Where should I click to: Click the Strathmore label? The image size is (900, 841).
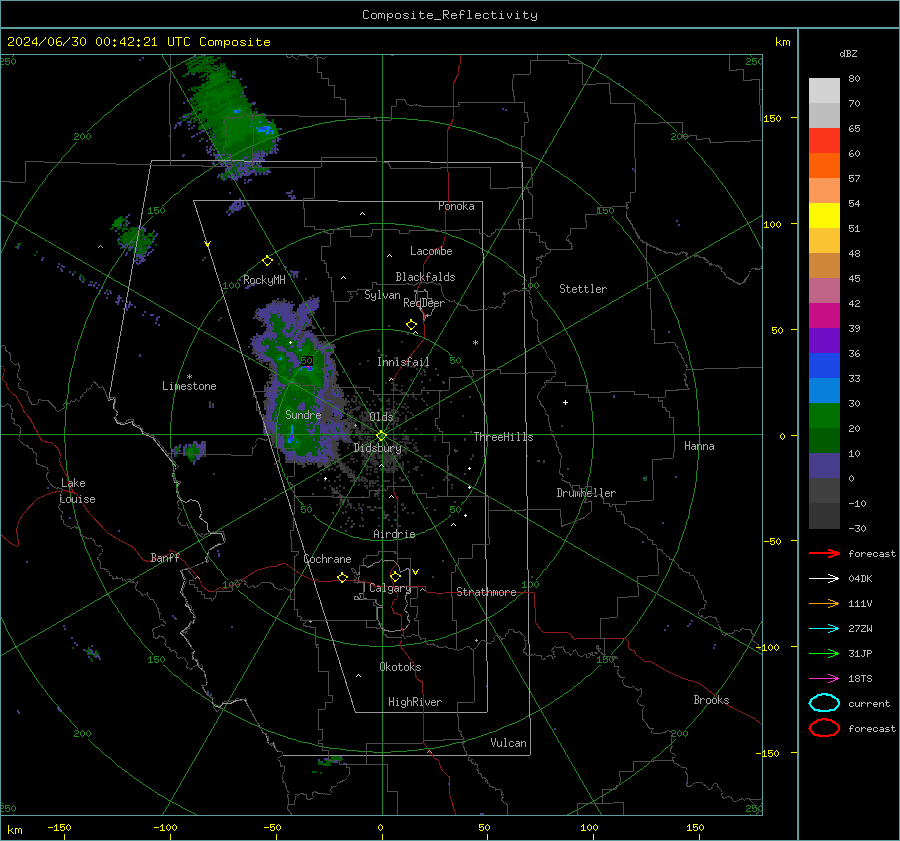tap(486, 592)
